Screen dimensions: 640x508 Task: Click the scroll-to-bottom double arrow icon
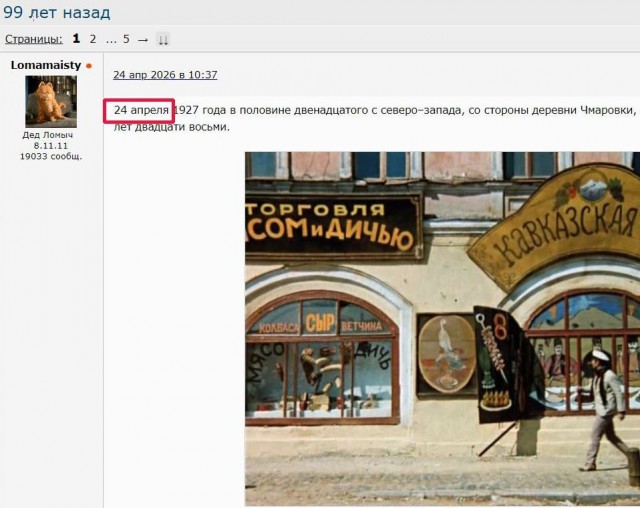pos(163,39)
